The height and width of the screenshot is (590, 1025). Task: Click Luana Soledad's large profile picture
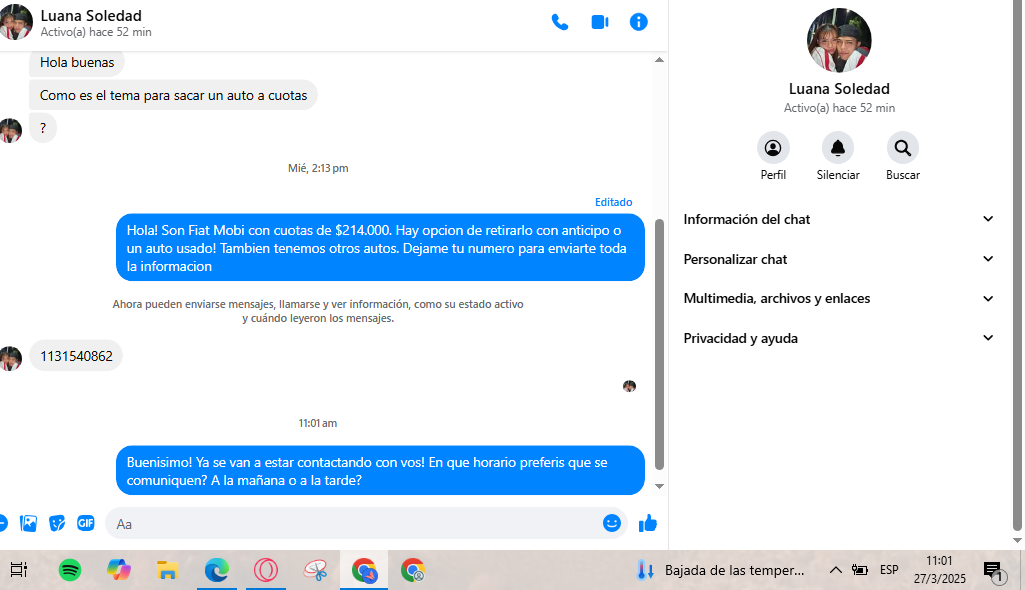pos(839,41)
